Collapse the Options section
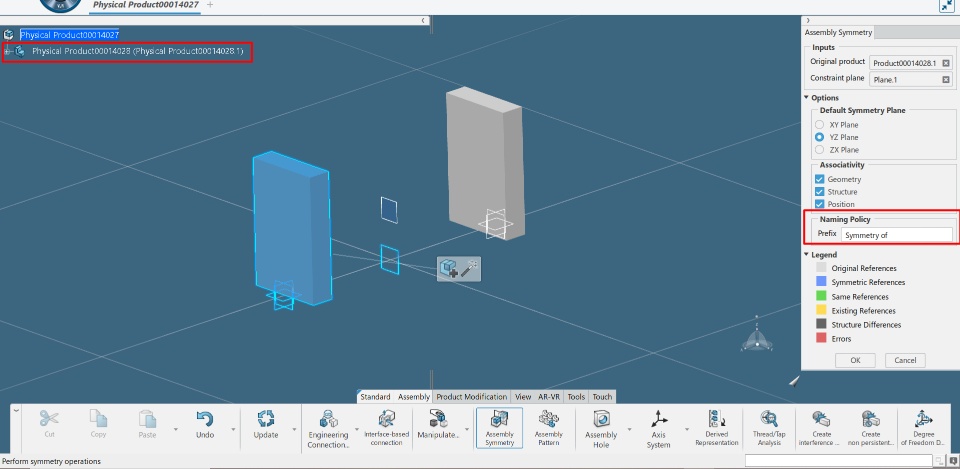The height and width of the screenshot is (469, 960). 806,98
